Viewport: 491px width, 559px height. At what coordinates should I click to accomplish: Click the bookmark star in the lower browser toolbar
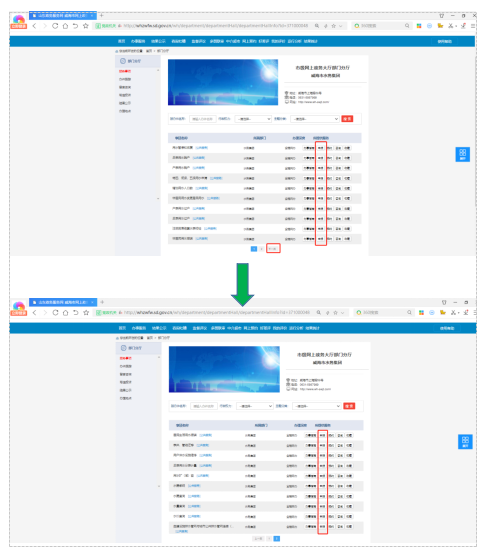click(86, 313)
